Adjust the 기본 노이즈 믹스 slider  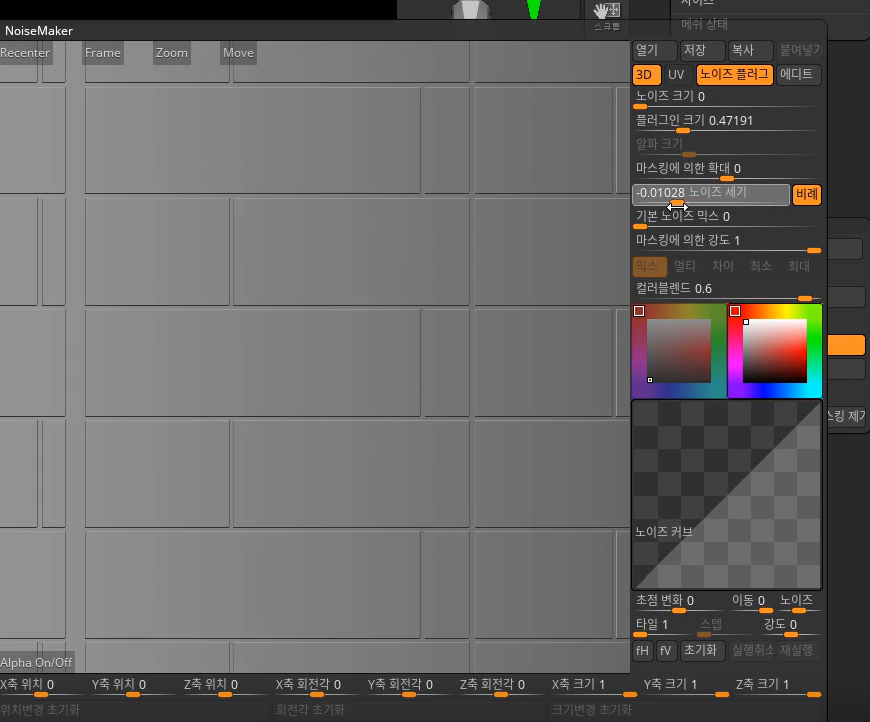726,219
